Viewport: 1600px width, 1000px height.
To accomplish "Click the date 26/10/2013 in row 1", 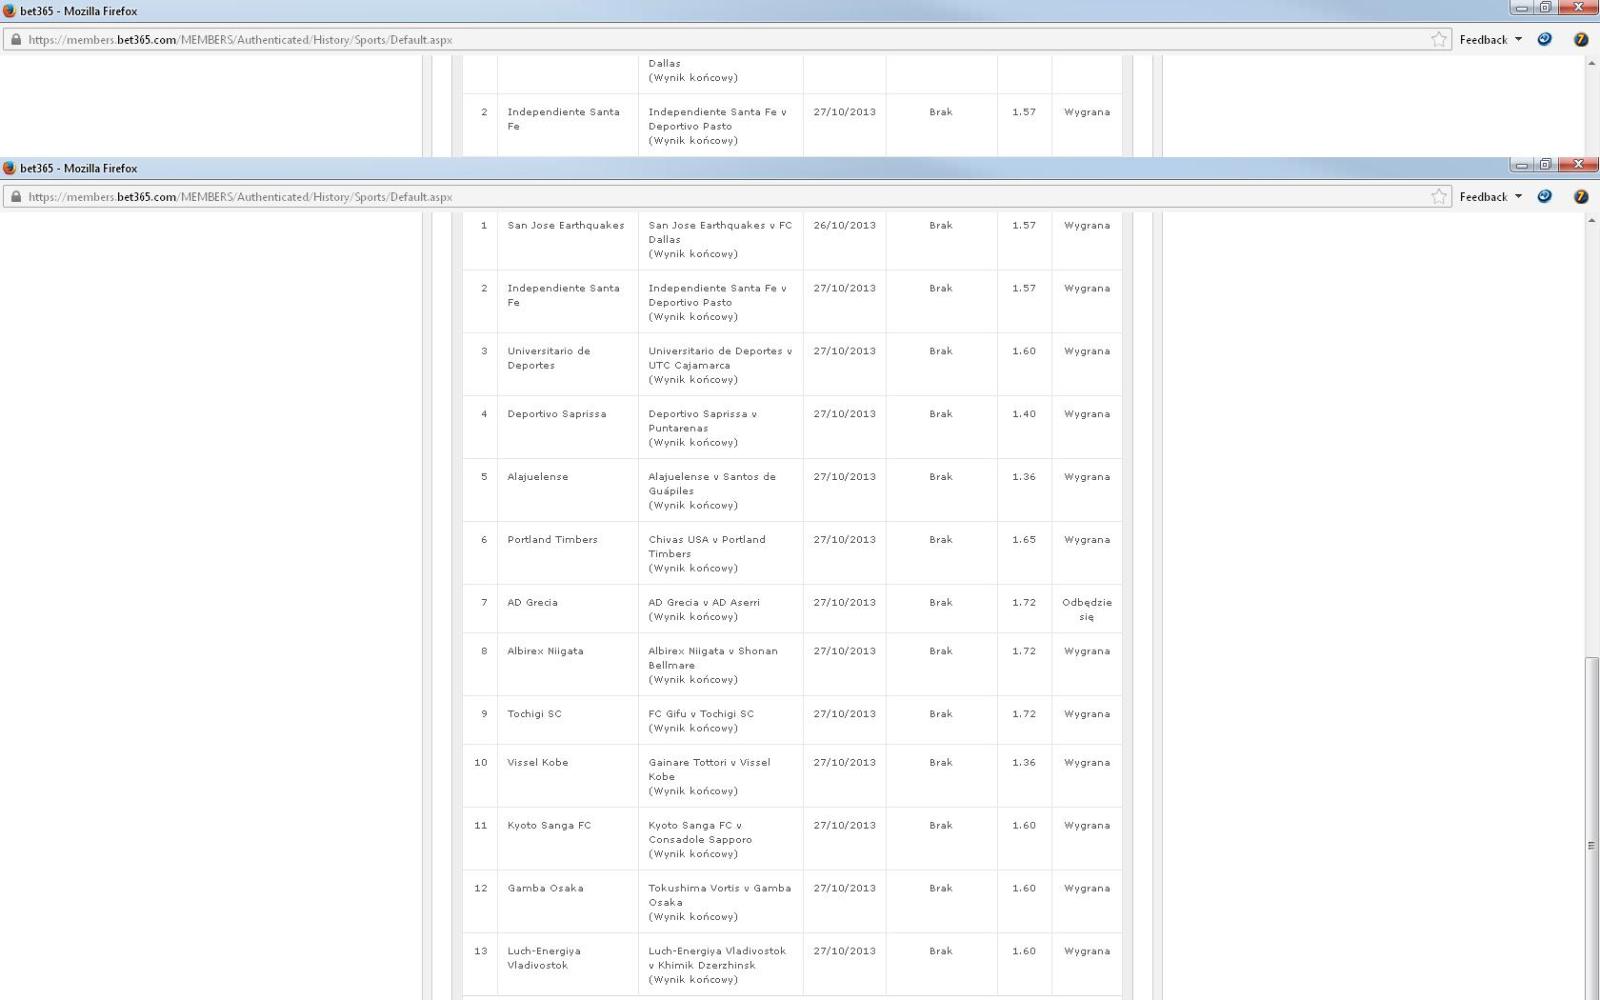I will point(845,225).
